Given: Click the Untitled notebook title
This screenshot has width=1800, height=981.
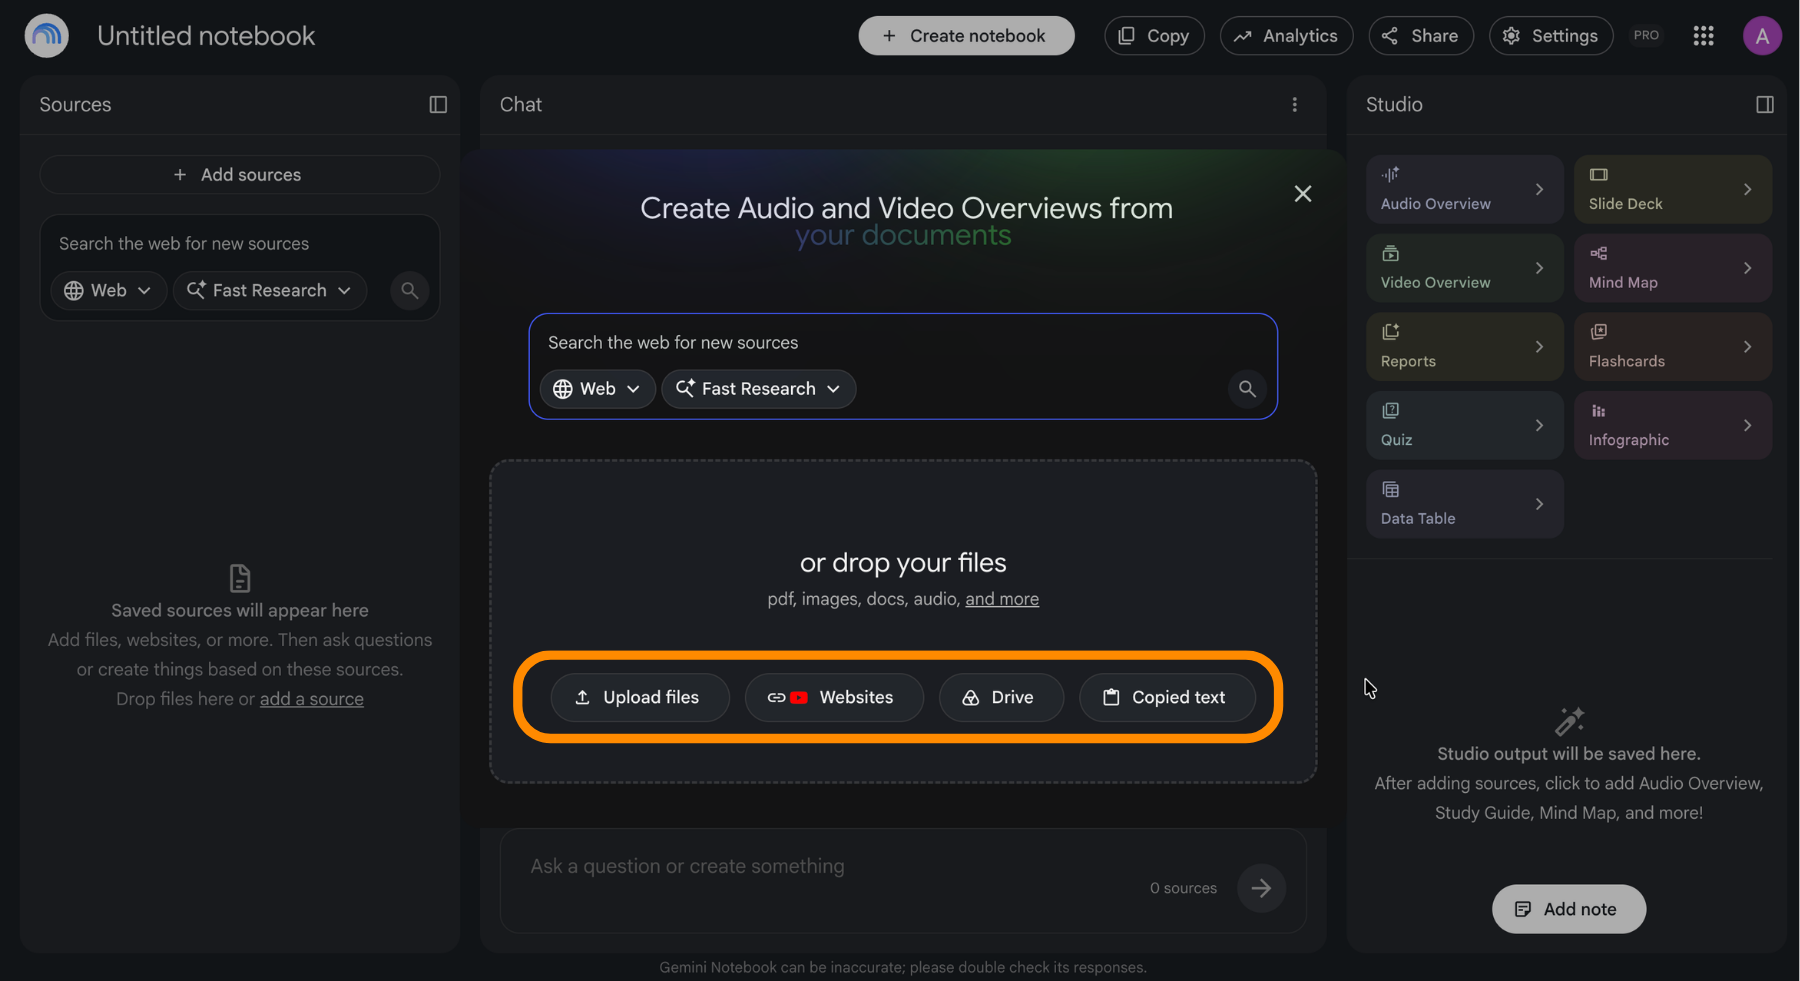Looking at the screenshot, I should pos(206,36).
